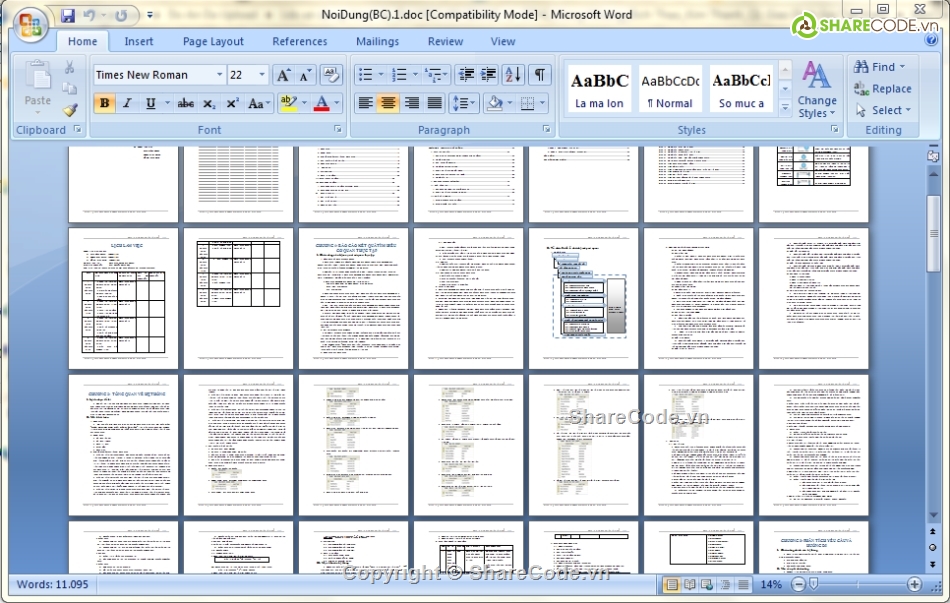Click the 14% zoom level

pyautogui.click(x=771, y=585)
